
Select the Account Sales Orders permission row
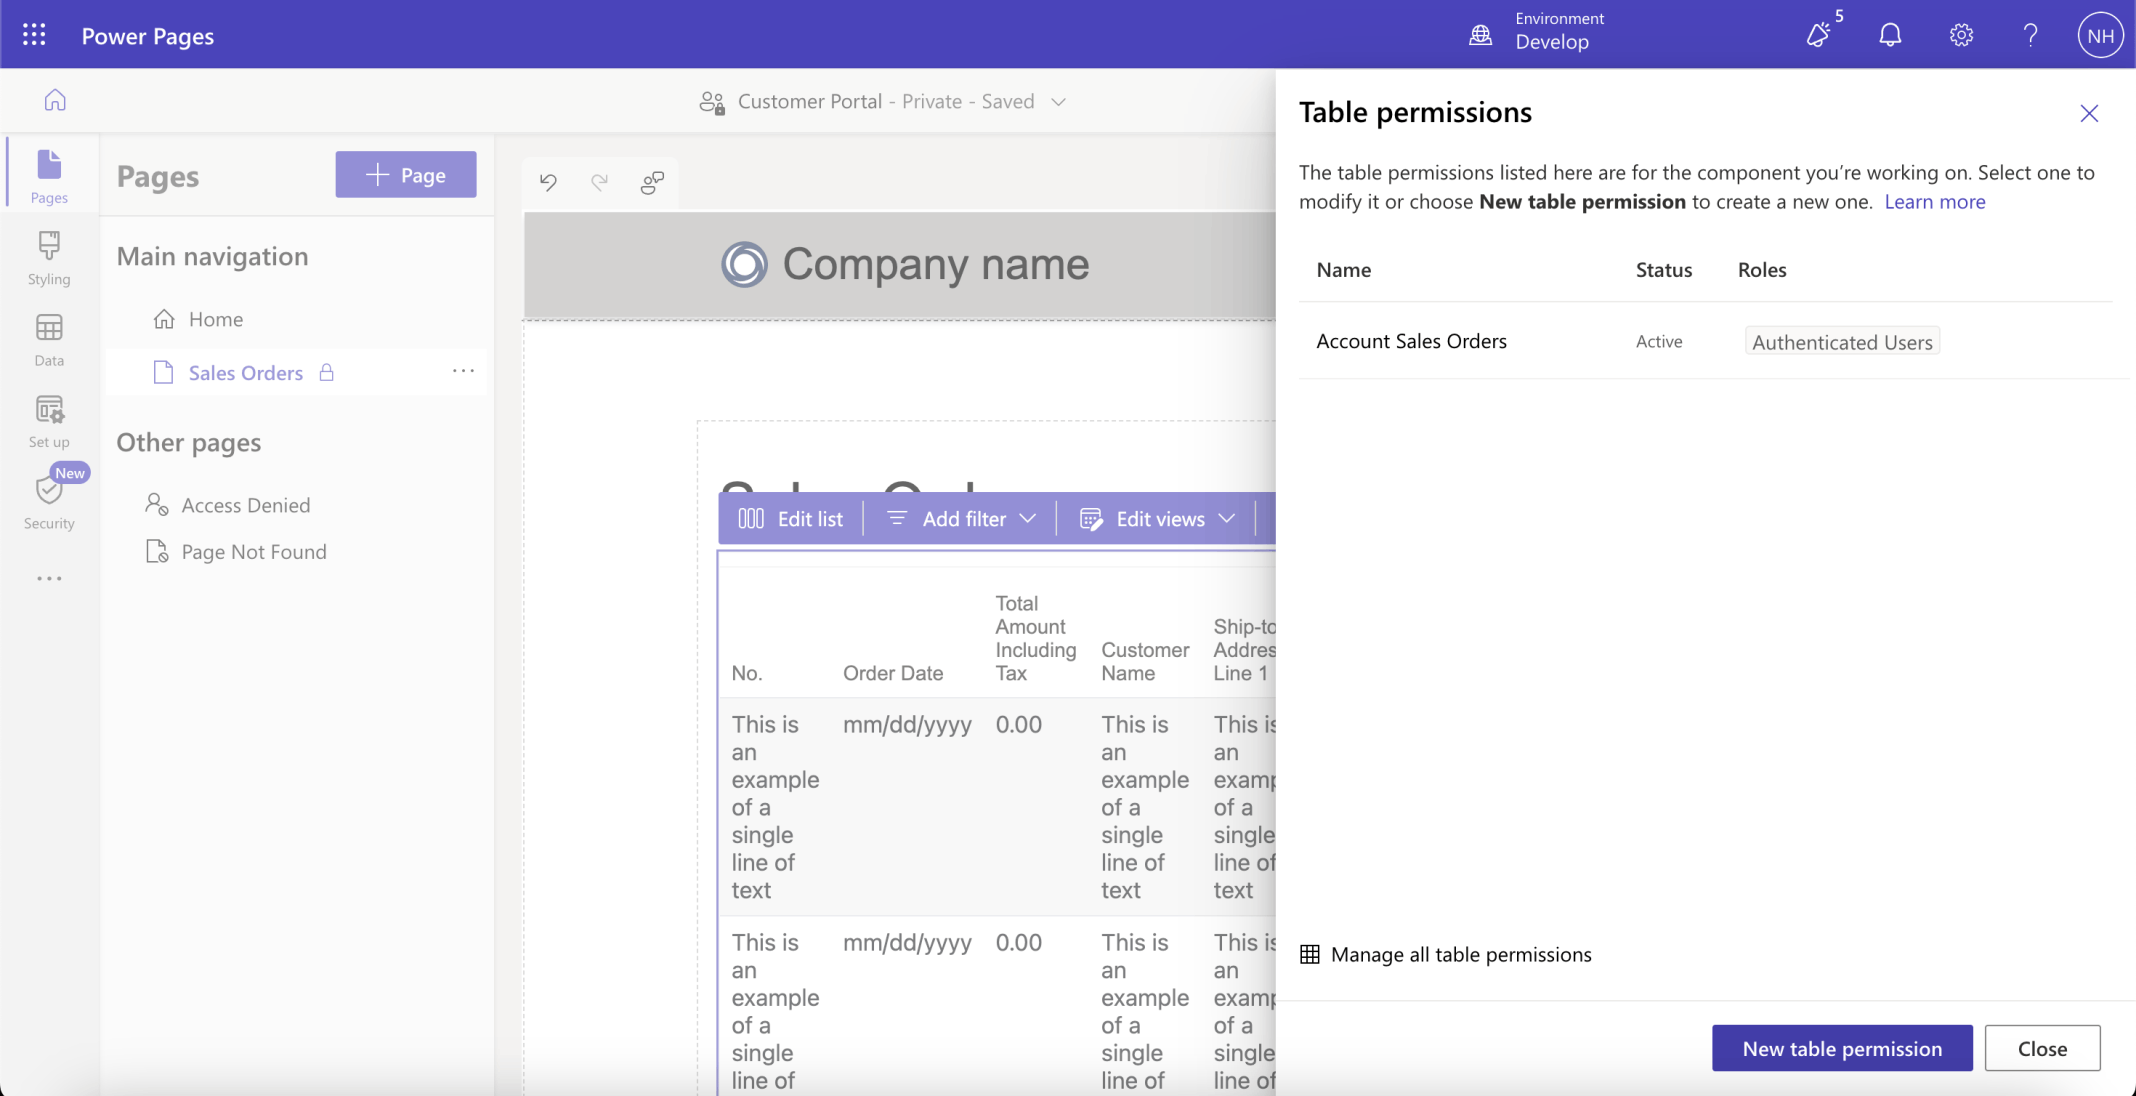pos(1411,341)
